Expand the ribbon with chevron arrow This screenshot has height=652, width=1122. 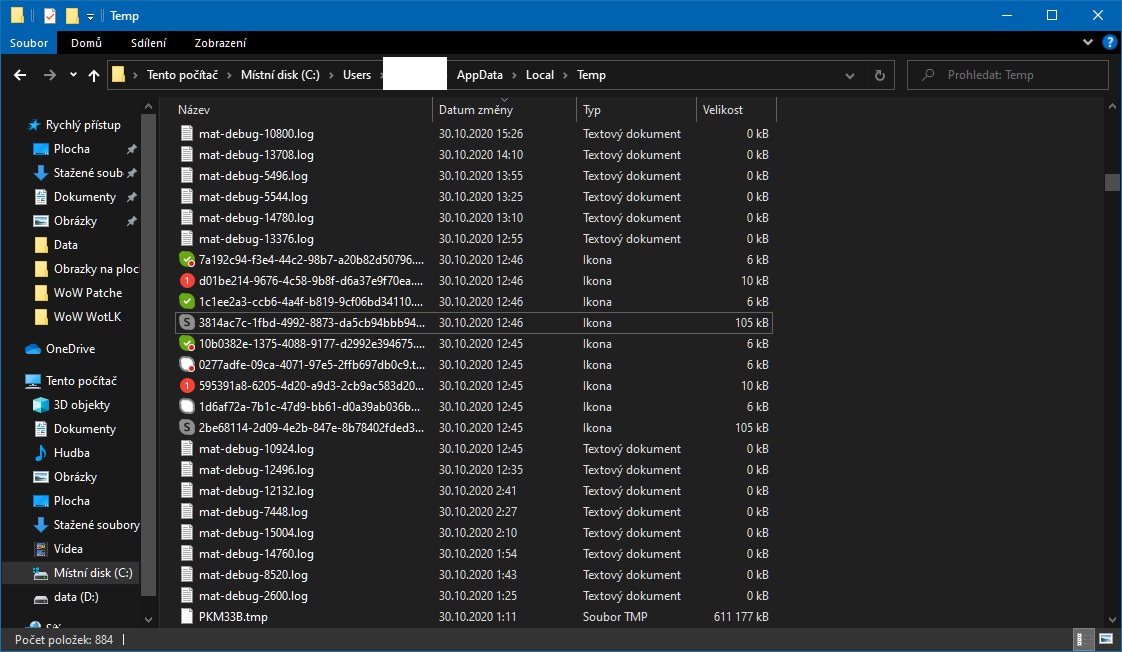pos(1089,43)
